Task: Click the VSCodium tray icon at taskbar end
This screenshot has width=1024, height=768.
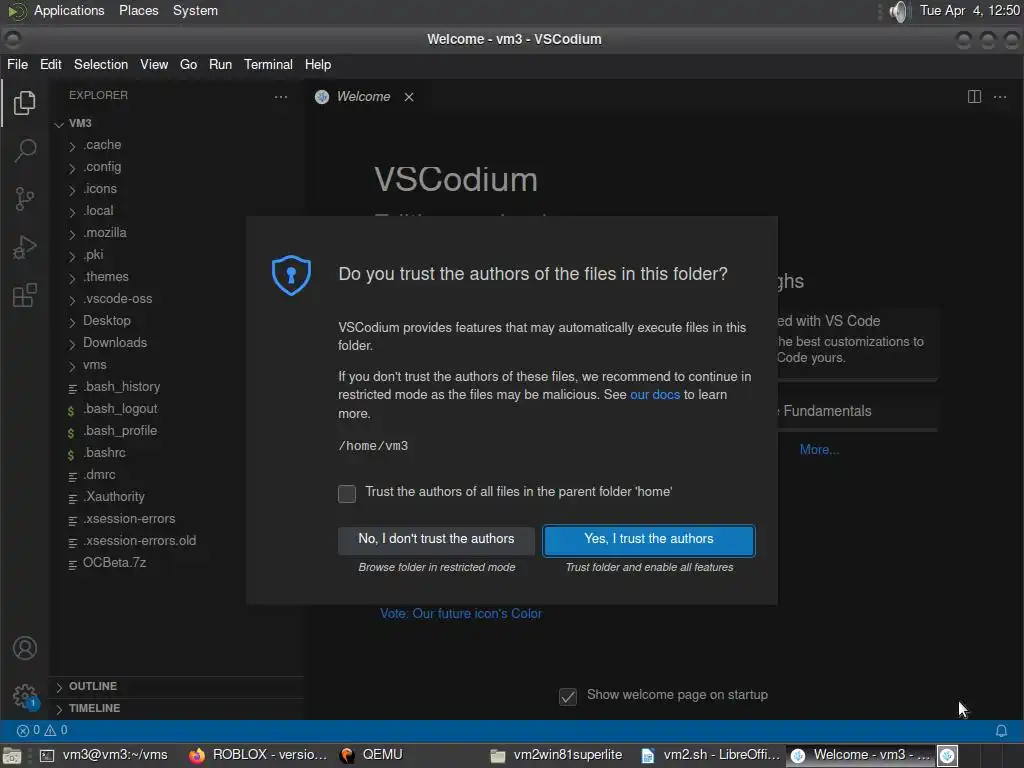Action: pos(948,756)
